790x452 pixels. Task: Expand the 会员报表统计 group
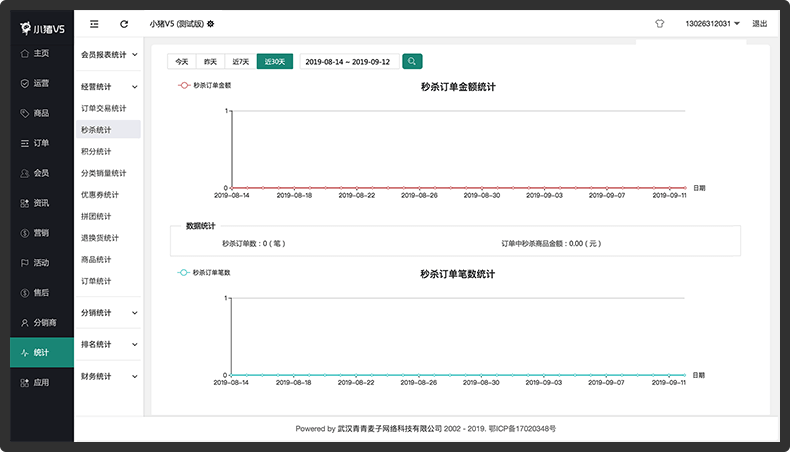109,54
